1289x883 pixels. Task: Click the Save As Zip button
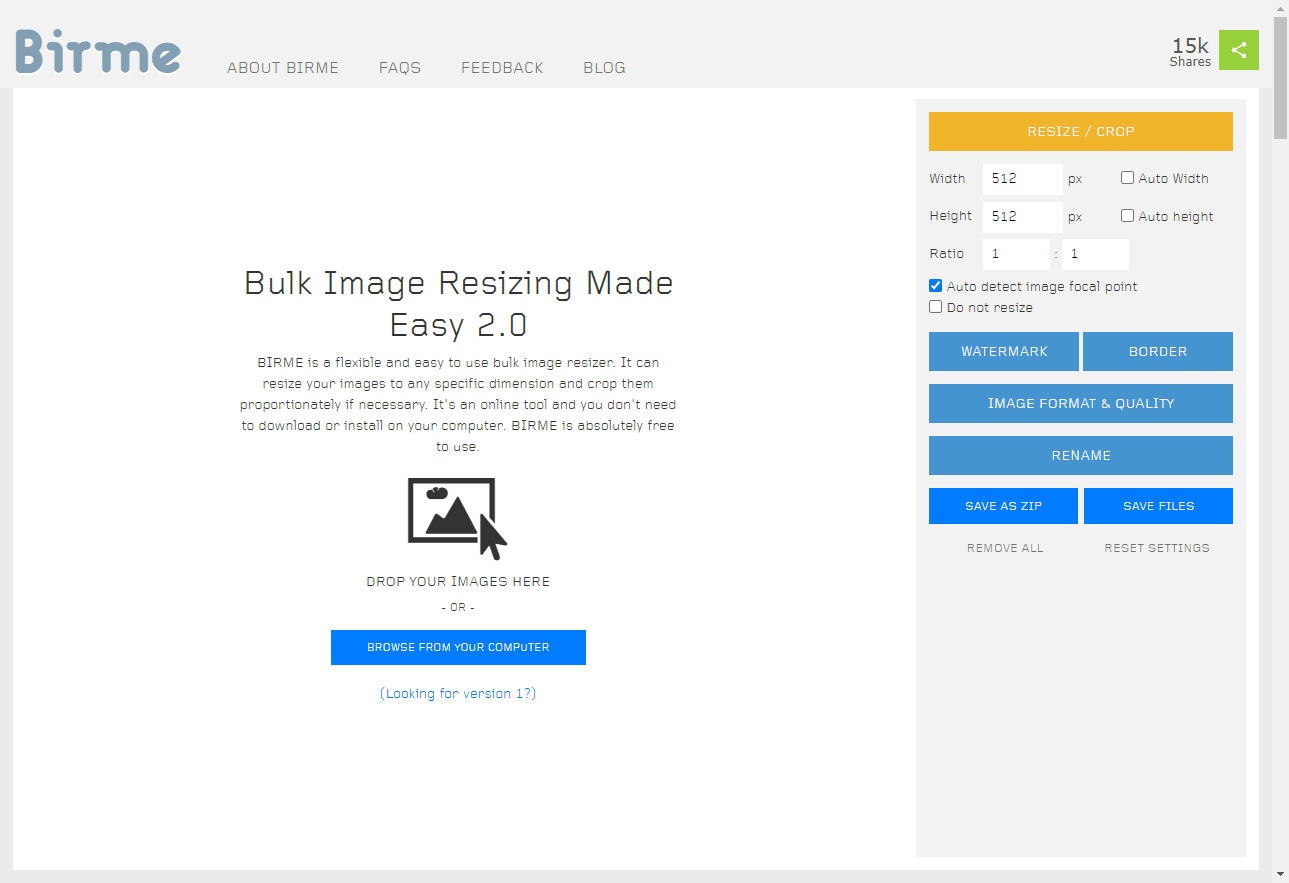pyautogui.click(x=1003, y=506)
